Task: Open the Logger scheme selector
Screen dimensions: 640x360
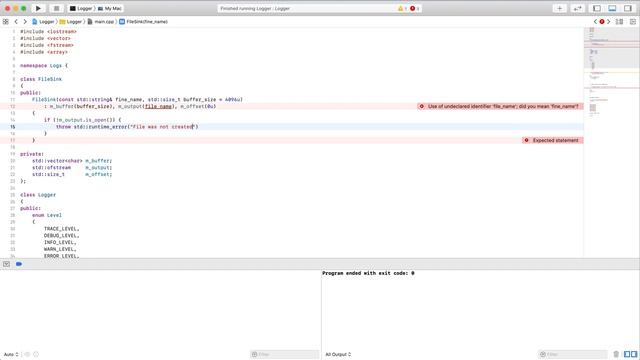Action: 81,8
